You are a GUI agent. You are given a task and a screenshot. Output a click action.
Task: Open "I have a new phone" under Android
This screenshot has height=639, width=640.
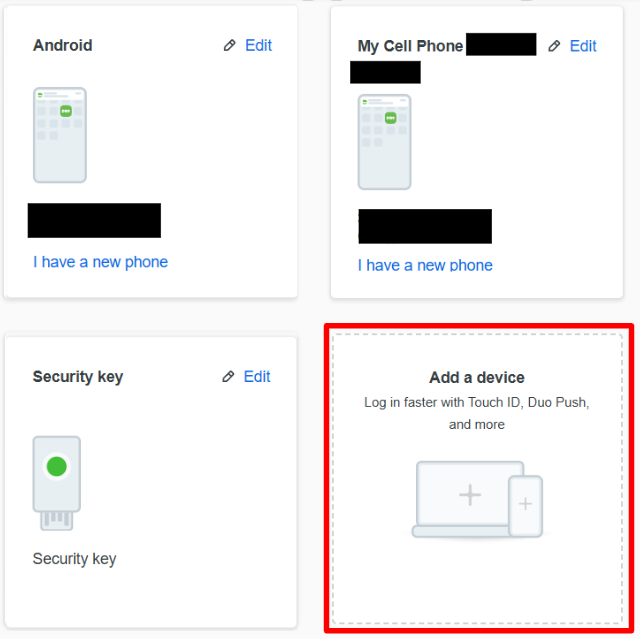100,262
